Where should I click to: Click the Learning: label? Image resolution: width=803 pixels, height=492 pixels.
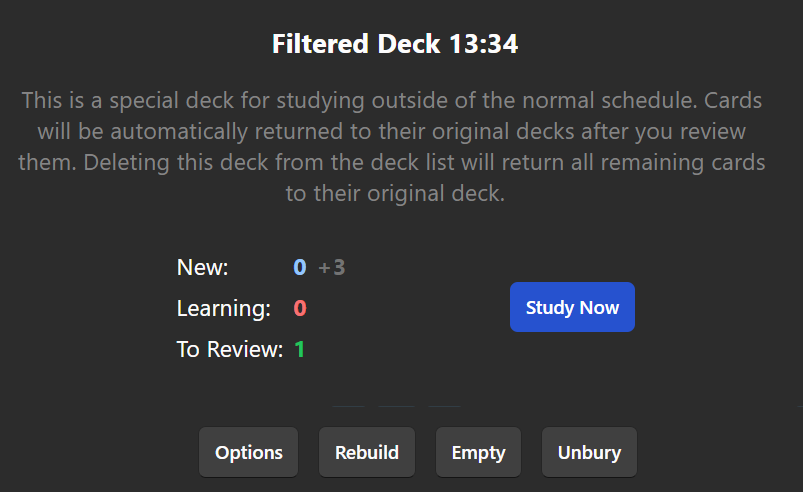(x=224, y=309)
